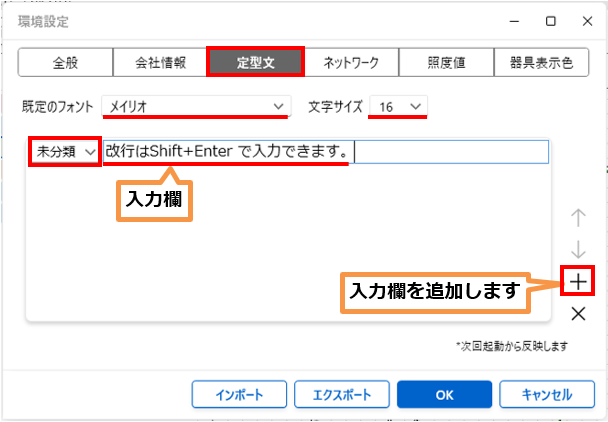Switch to the 照度値 tab
608x422 pixels.
coord(446,62)
